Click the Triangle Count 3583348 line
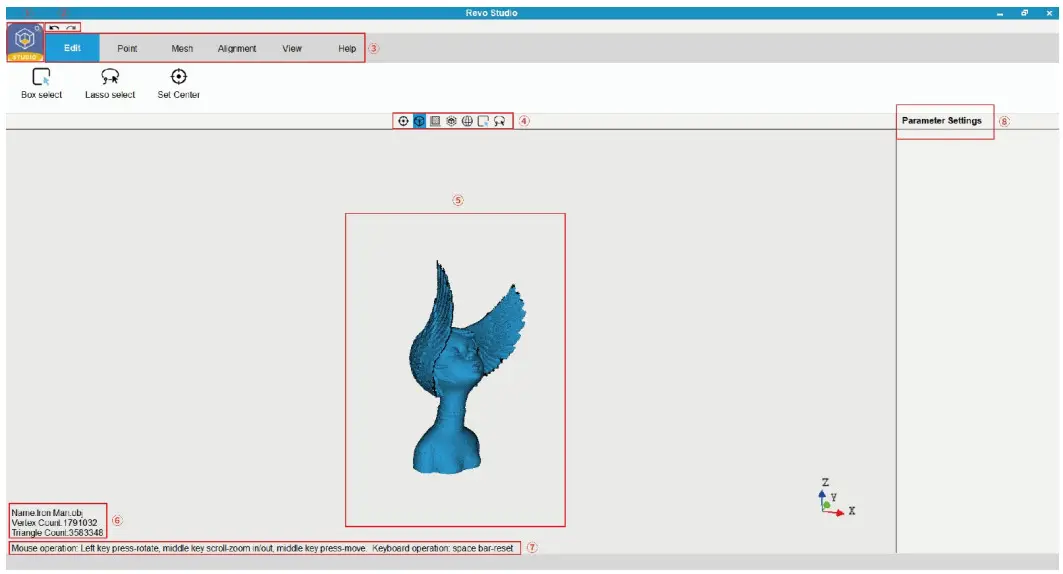Viewport: 1063px width, 574px height. pos(57,533)
